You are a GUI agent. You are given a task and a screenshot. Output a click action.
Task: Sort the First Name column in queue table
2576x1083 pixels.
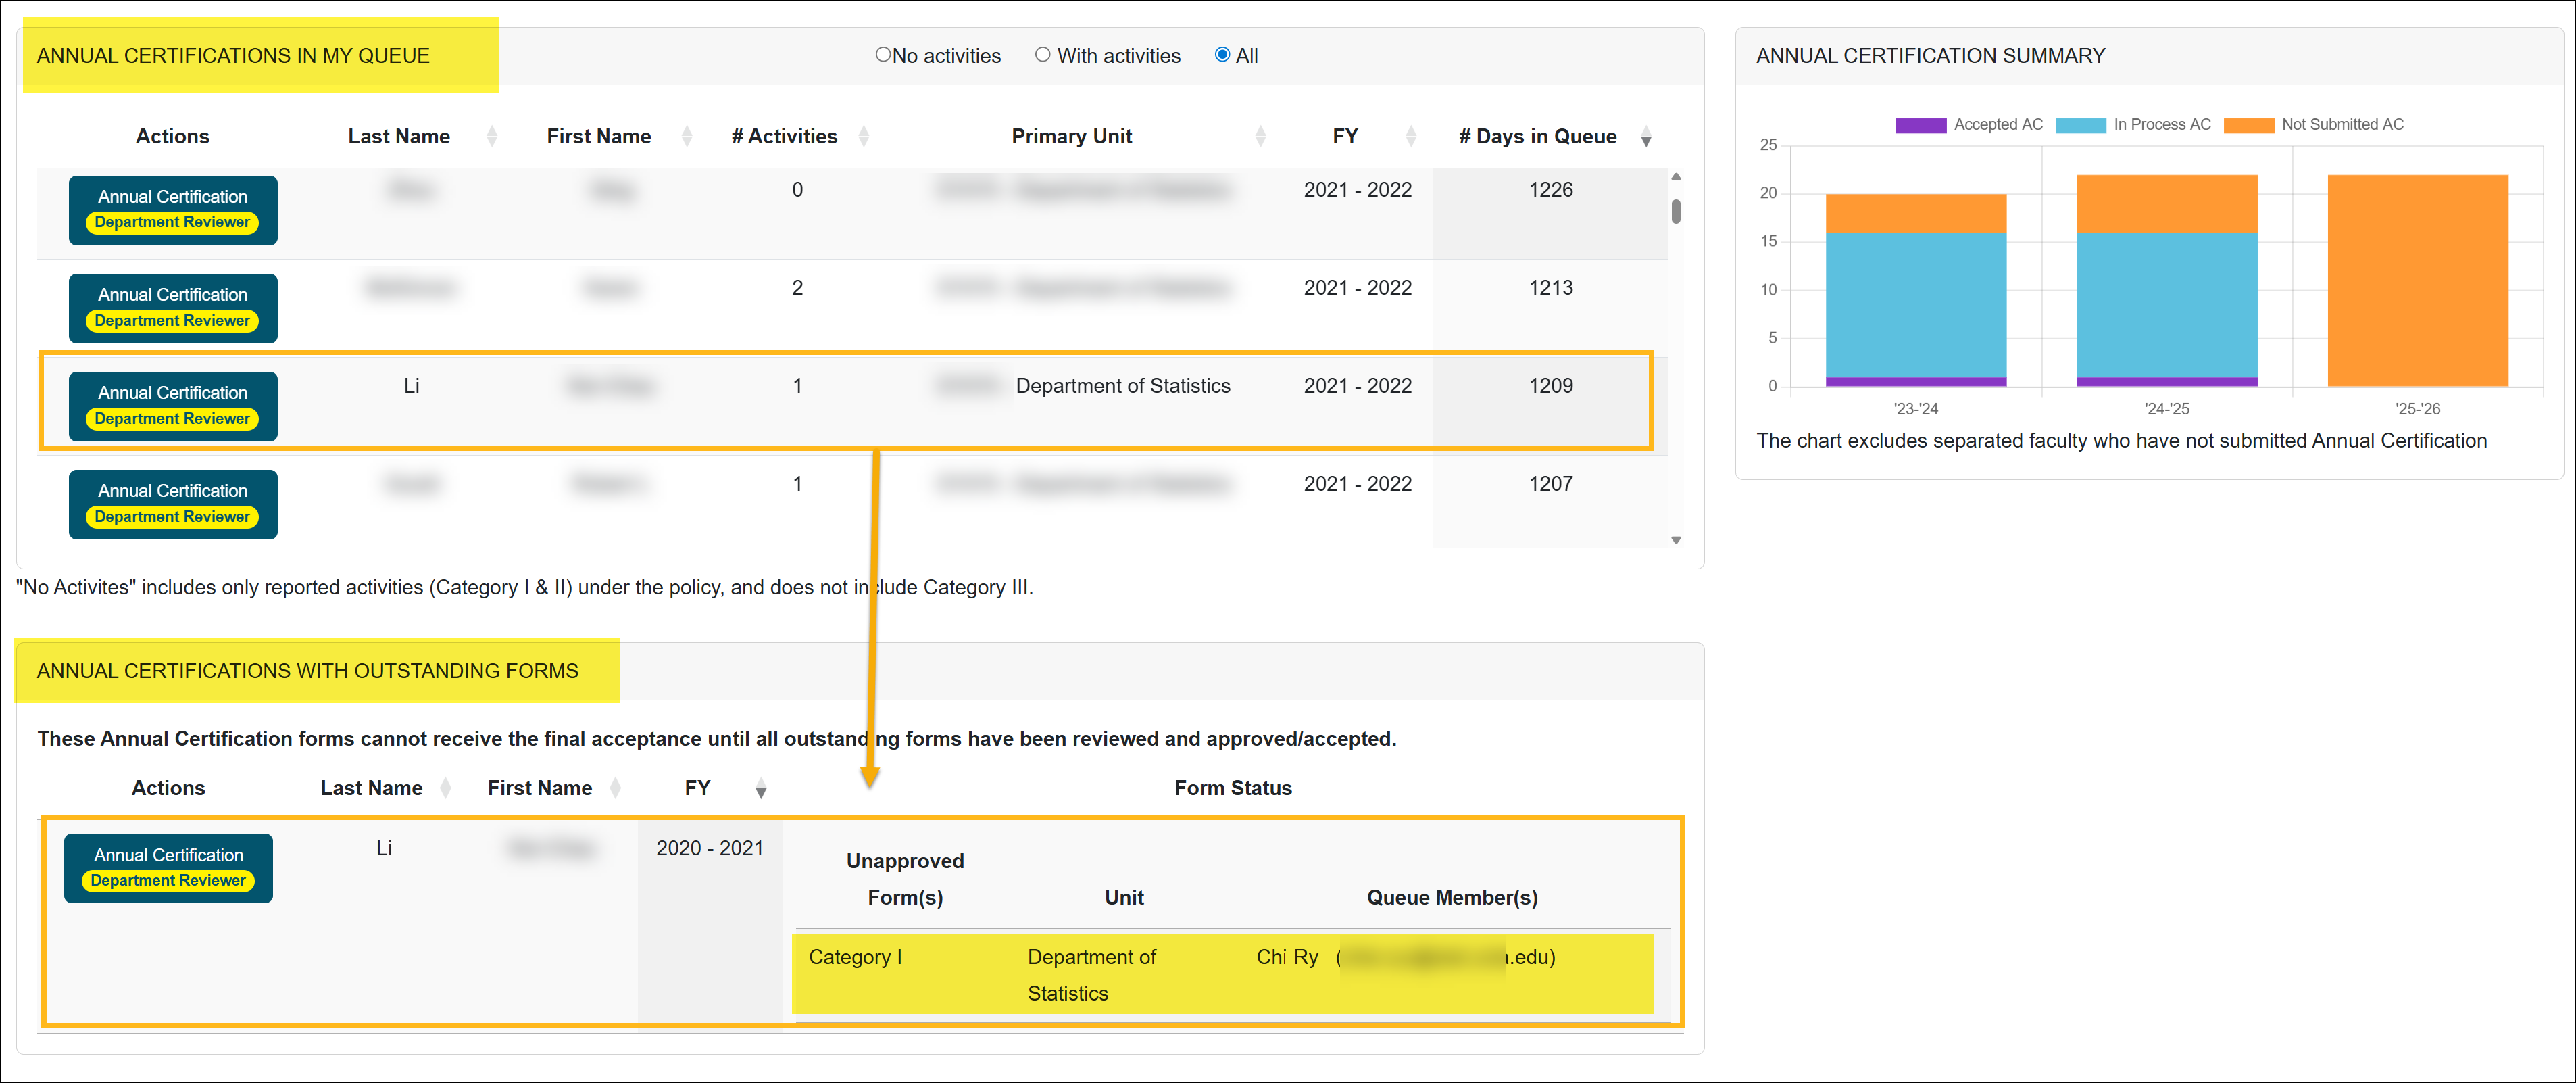point(687,136)
